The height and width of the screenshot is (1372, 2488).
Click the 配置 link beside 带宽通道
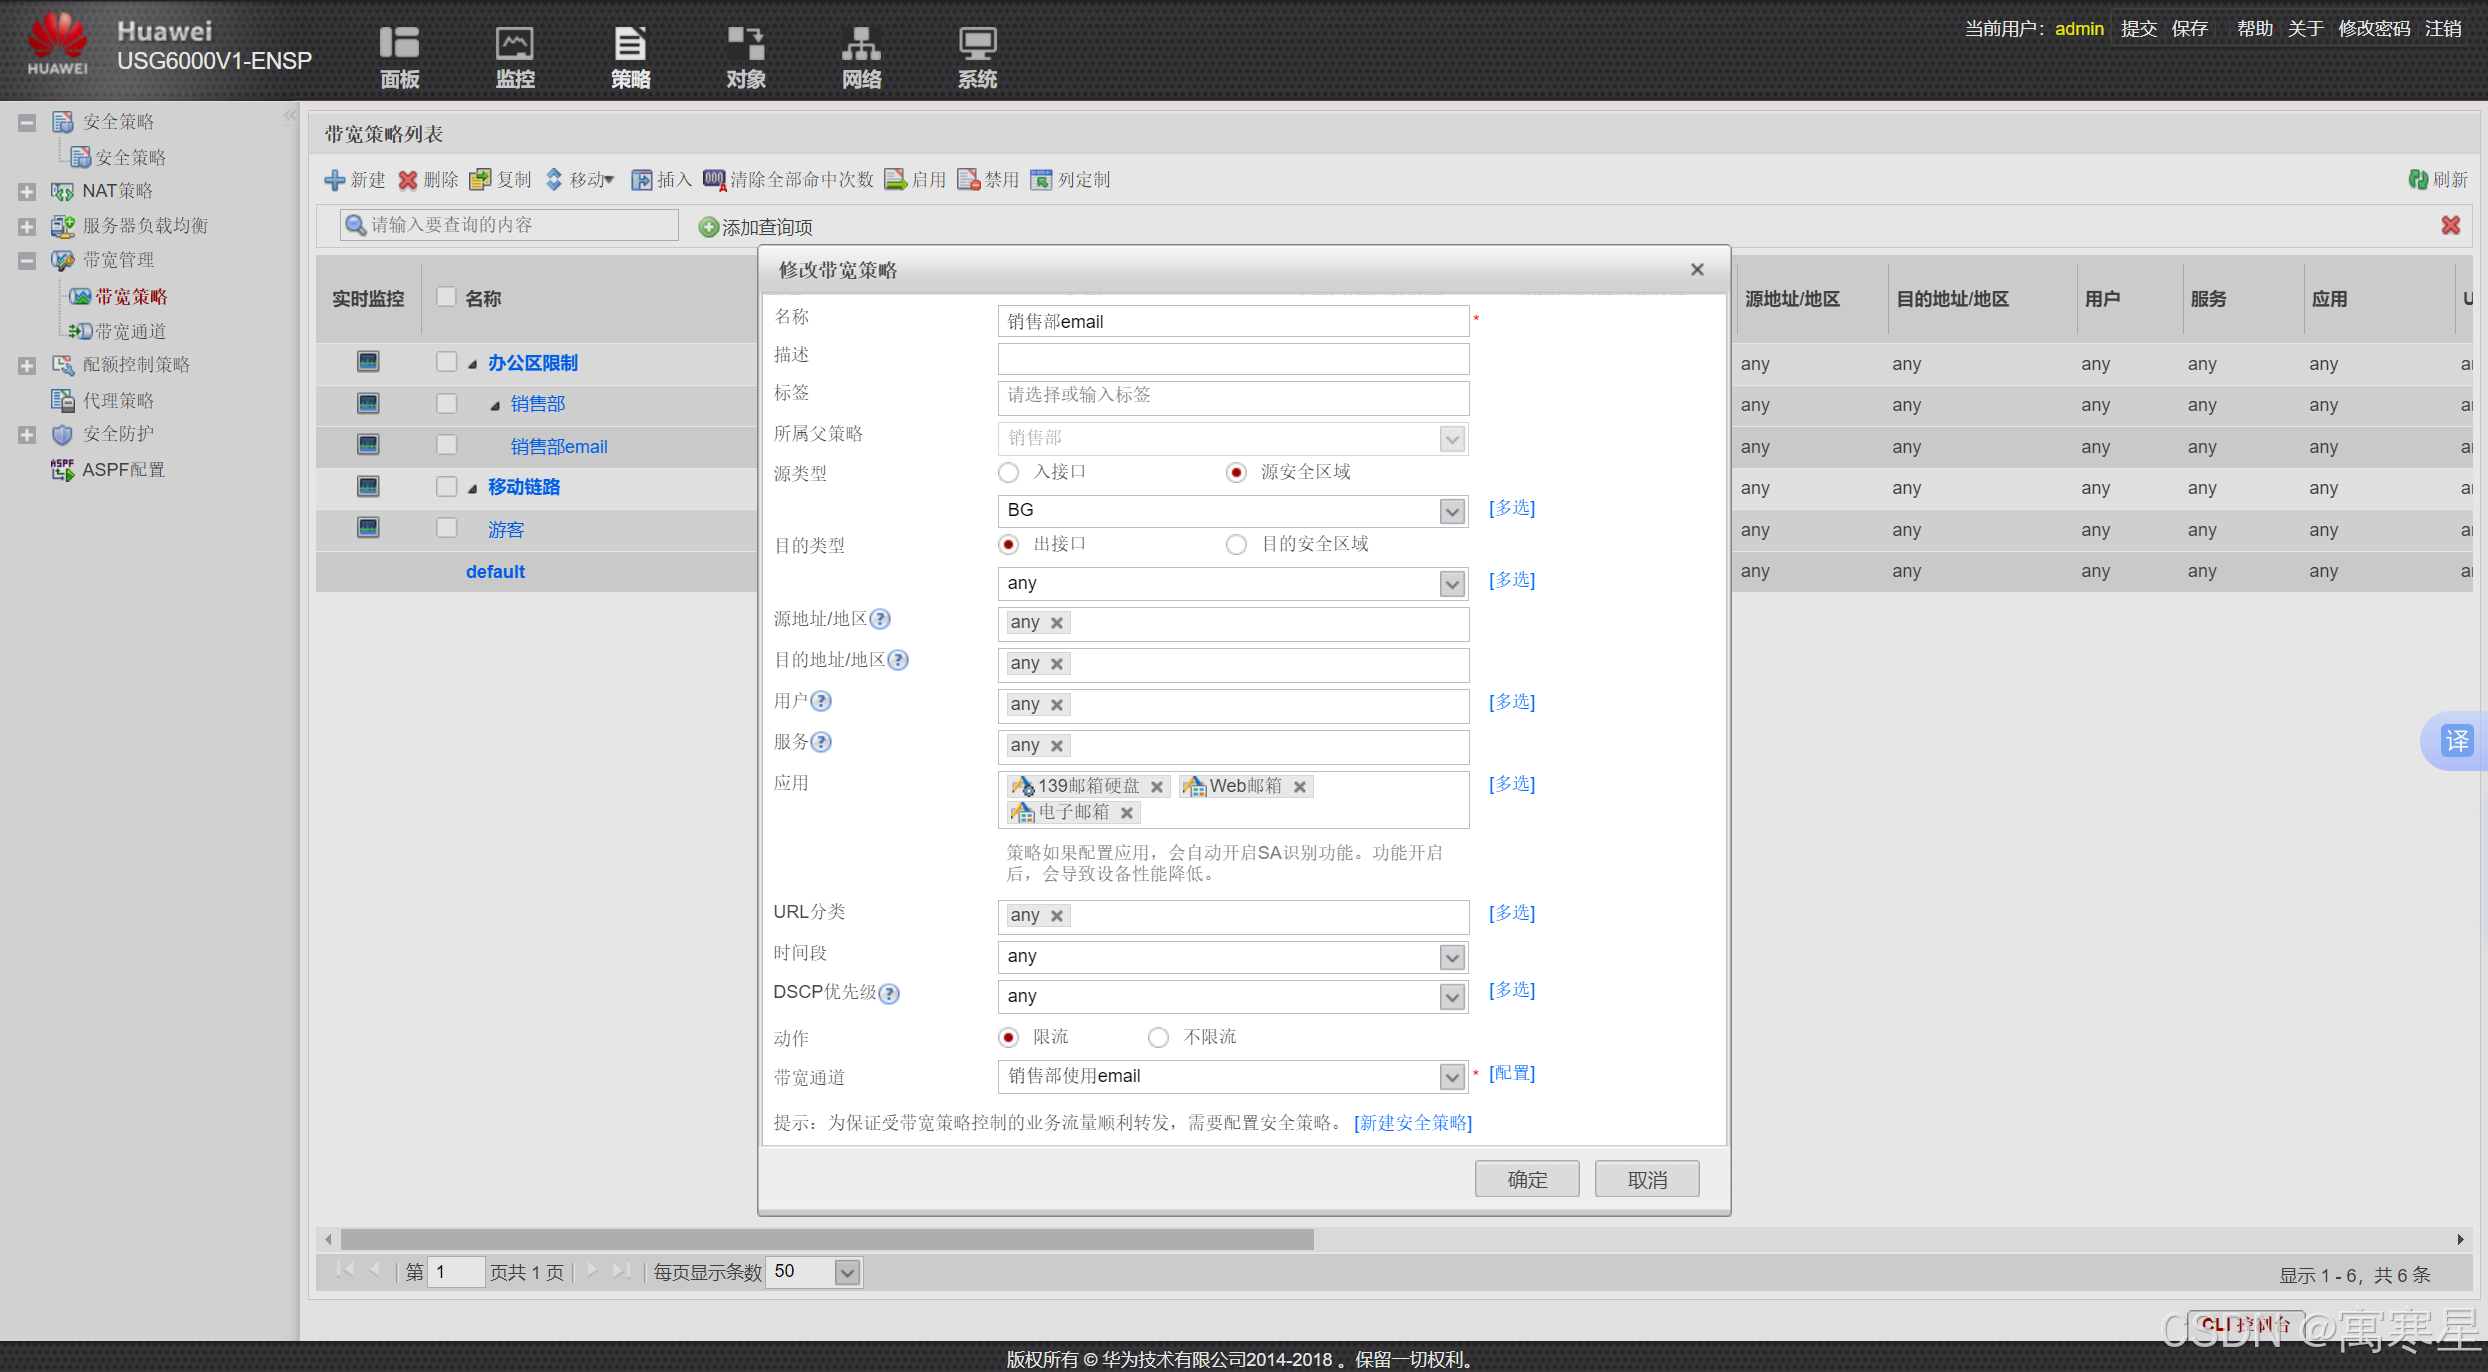[x=1512, y=1073]
